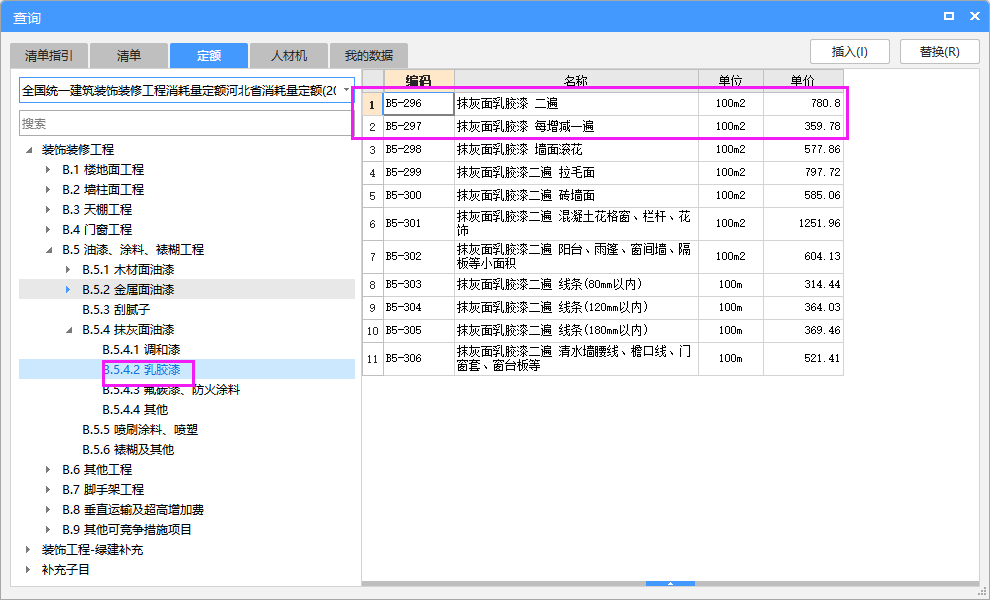This screenshot has height=600, width=990.
Task: Select B.5.5 喷刷涂料、喷塑 item
Action: tap(140, 430)
